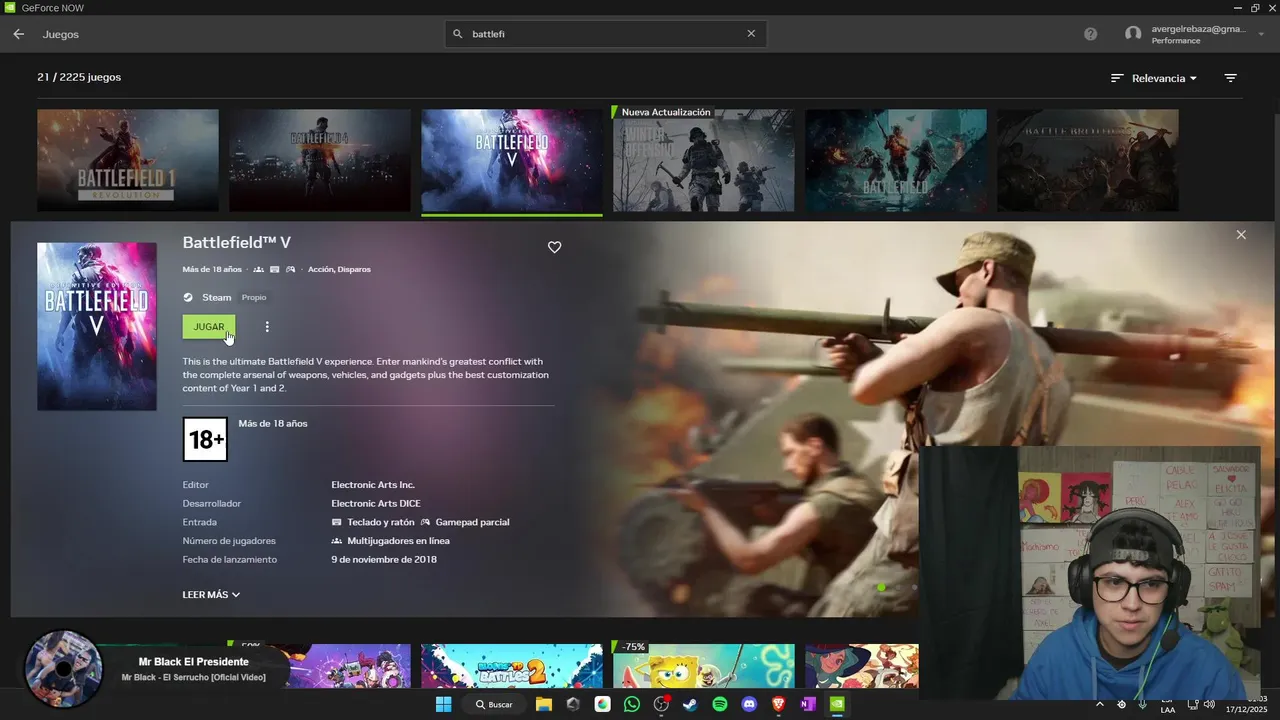
Task: Click the "Acción, Disparos" genre text
Action: point(339,269)
